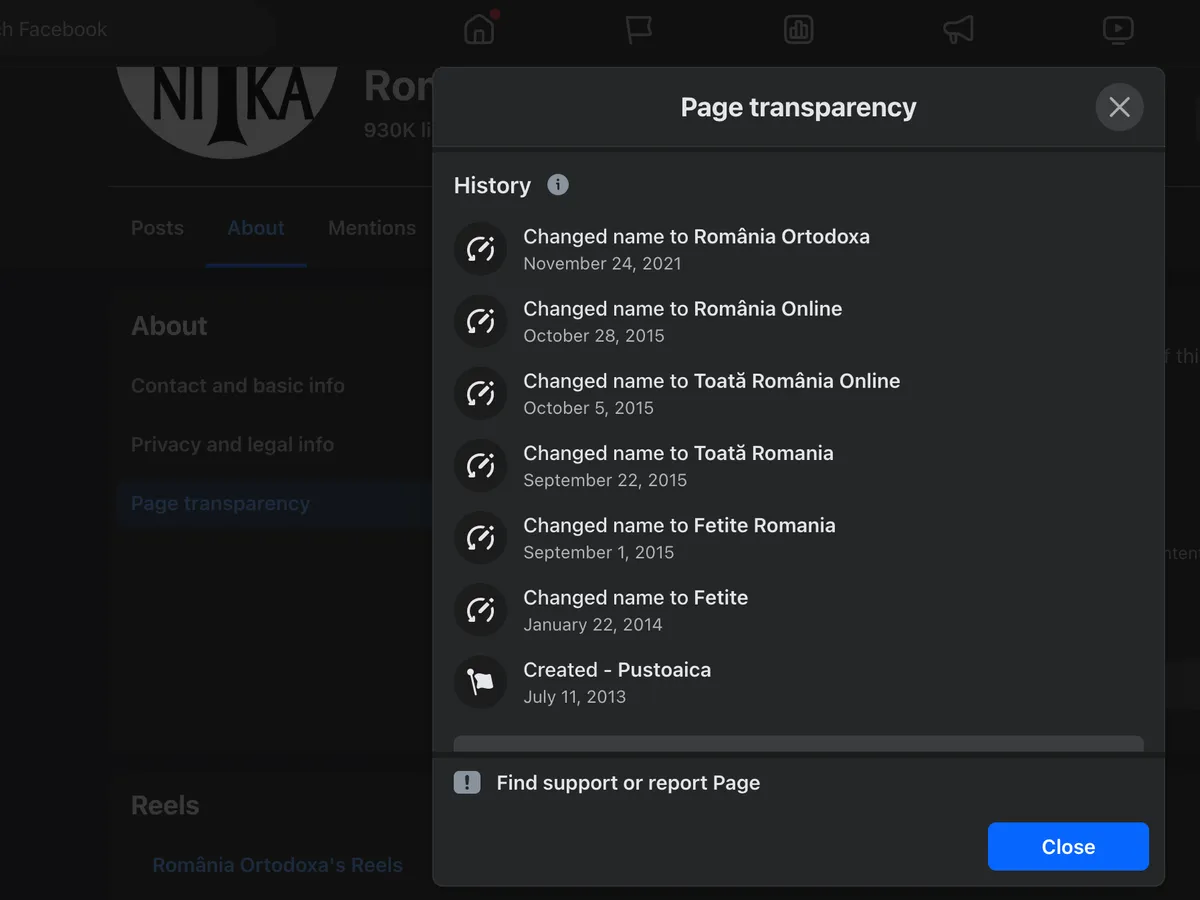Open the Video play icon
The height and width of the screenshot is (900, 1200).
[1117, 30]
